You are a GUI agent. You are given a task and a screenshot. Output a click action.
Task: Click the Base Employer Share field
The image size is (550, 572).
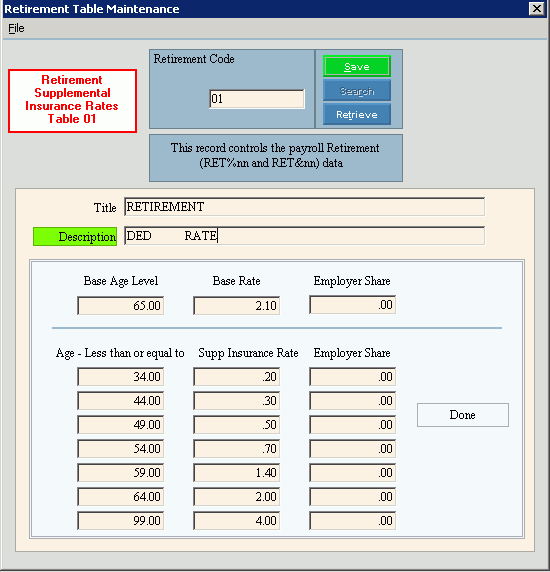(x=352, y=305)
